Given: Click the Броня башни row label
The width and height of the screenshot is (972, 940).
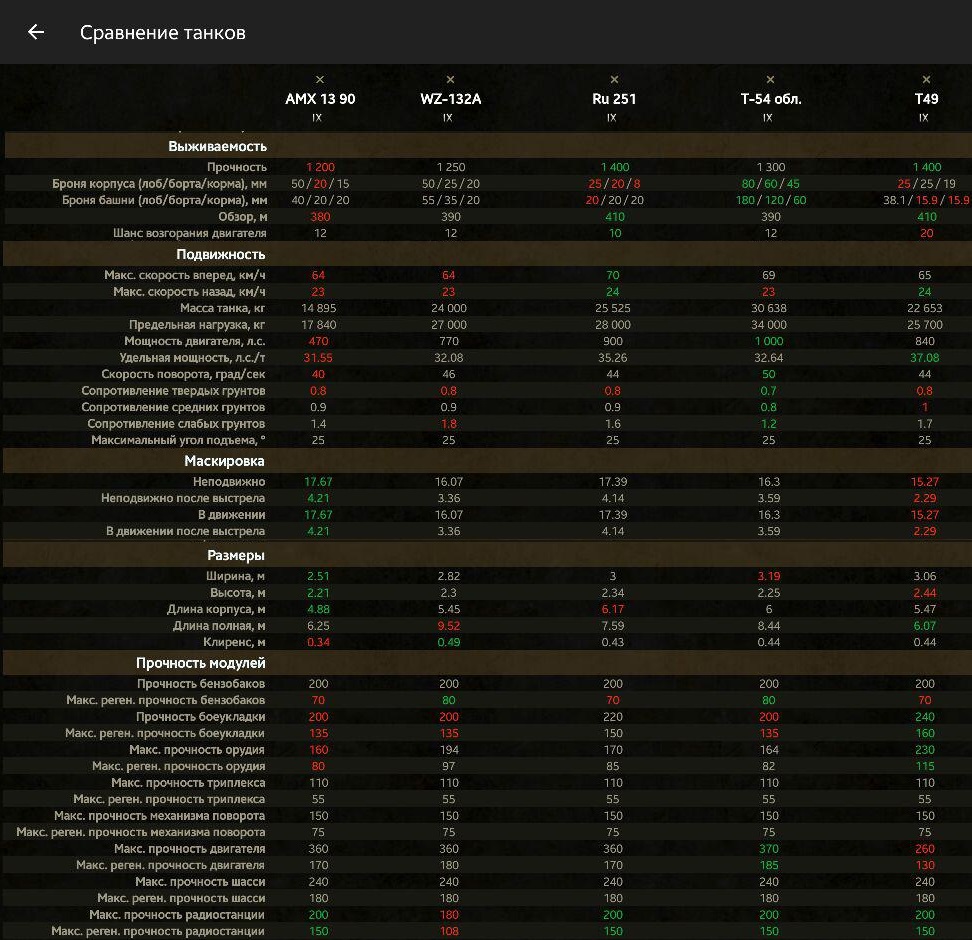Looking at the screenshot, I should coord(164,200).
